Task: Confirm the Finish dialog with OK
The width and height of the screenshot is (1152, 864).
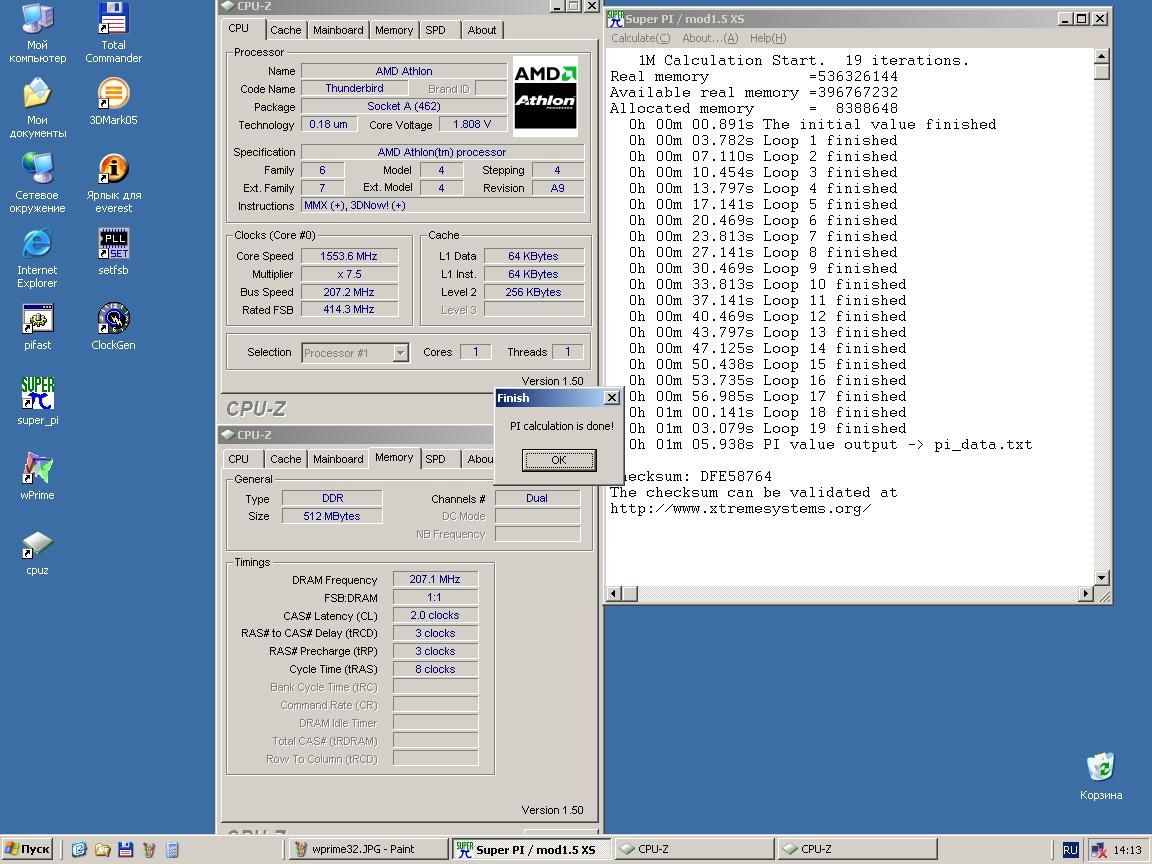Action: tap(559, 460)
